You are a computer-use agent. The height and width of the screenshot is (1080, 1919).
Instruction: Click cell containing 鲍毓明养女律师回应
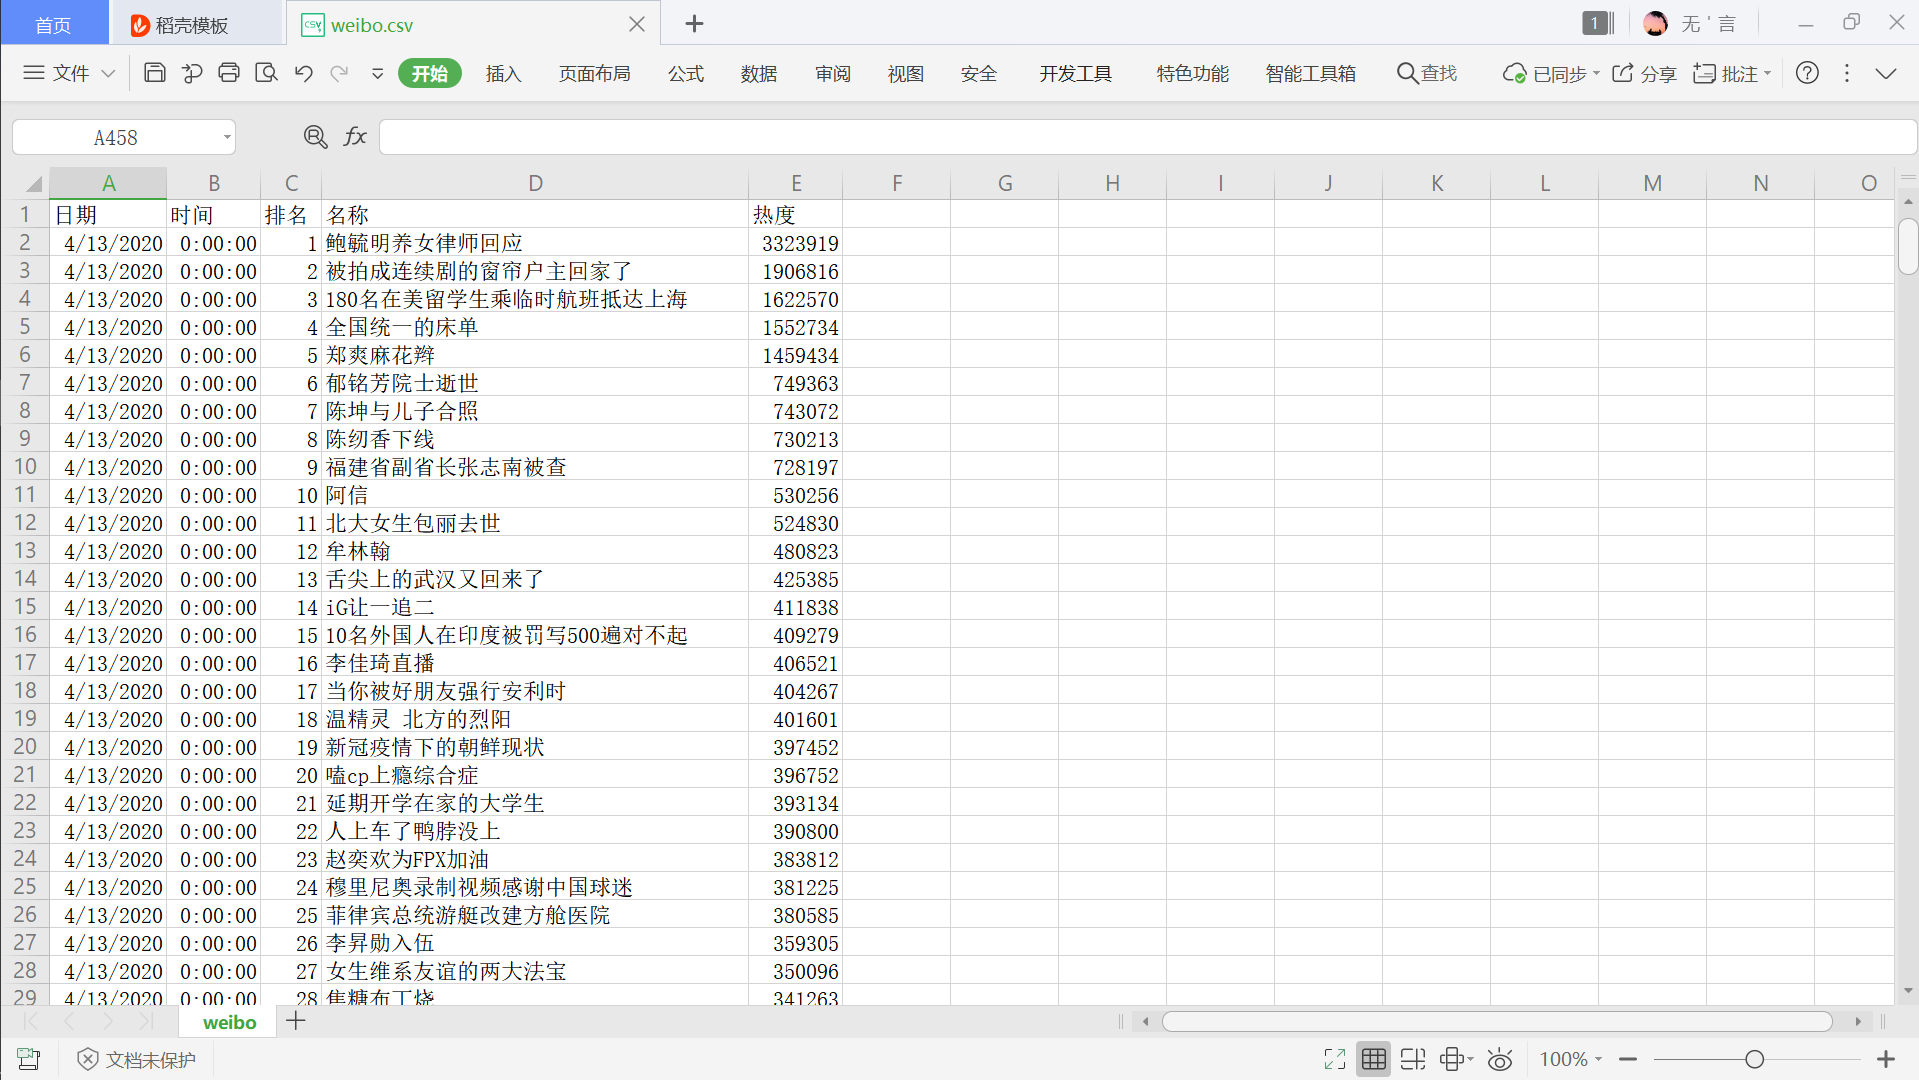[535, 243]
